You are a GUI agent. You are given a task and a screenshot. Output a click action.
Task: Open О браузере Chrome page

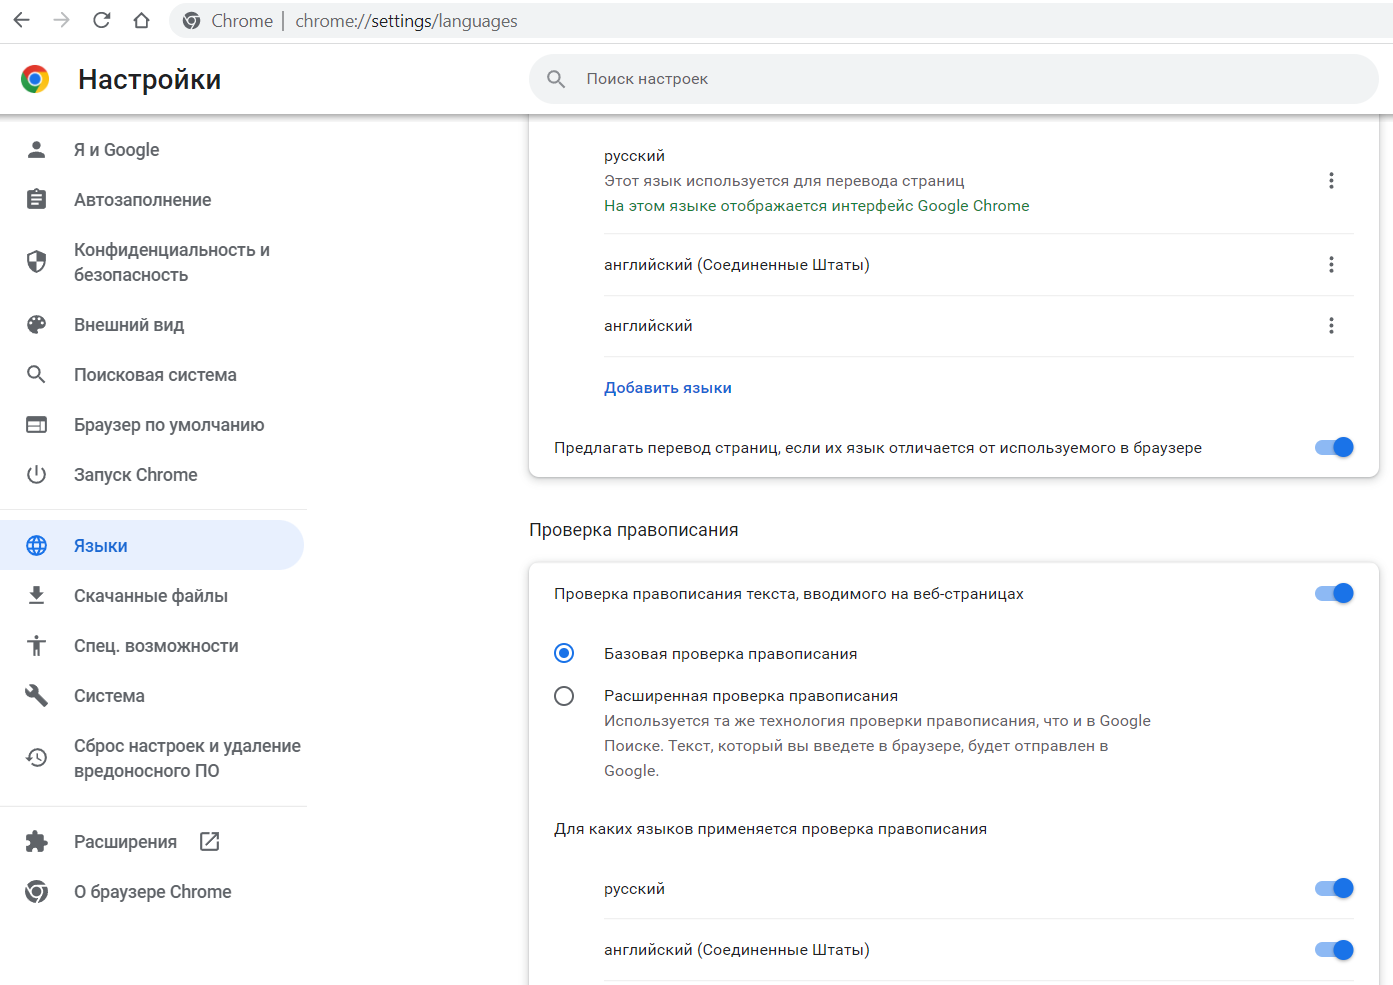152,892
